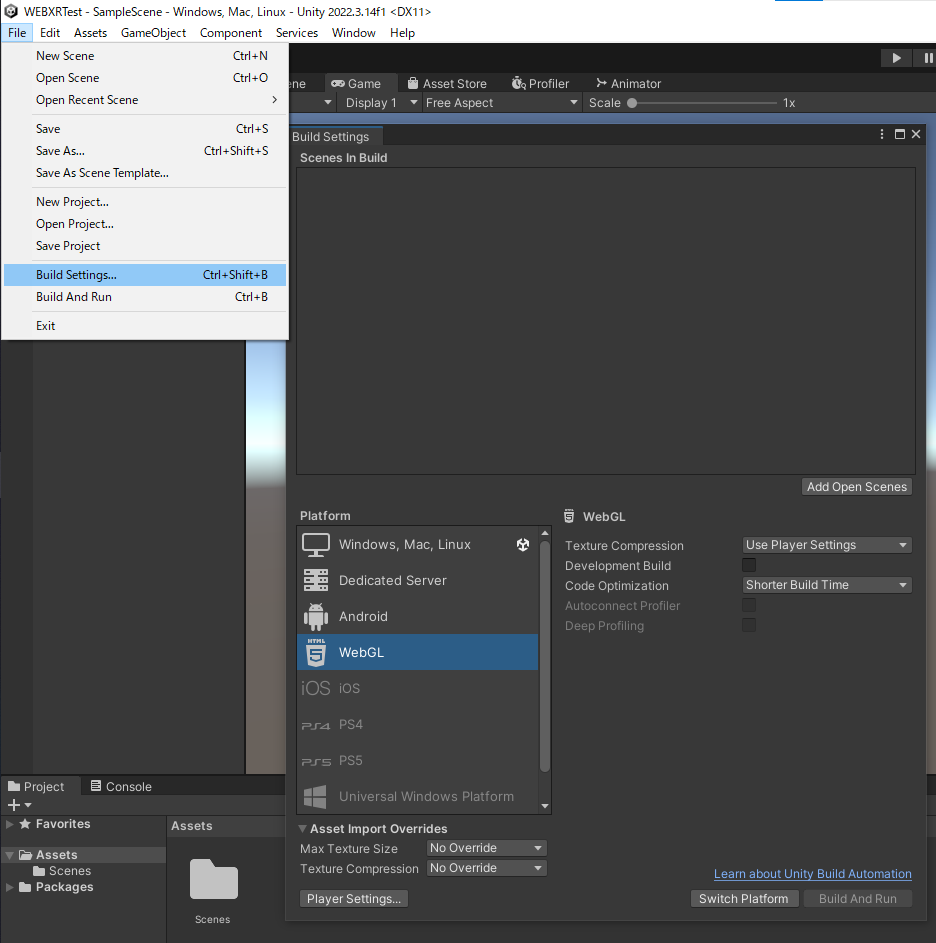Click the iOS platform icon
The width and height of the screenshot is (936, 943).
(316, 688)
